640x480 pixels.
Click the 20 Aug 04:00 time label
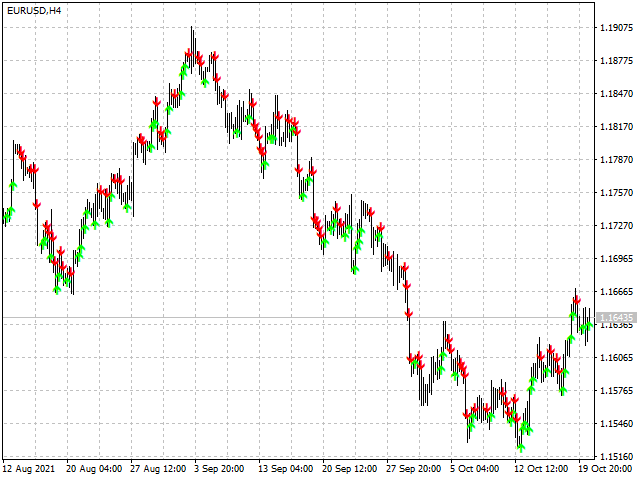point(94,469)
